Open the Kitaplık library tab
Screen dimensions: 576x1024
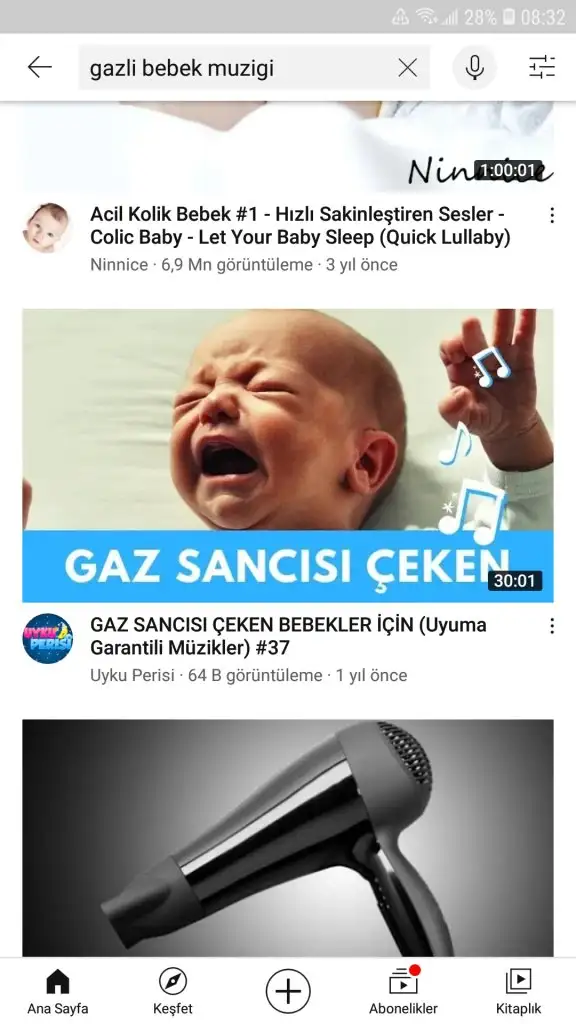[519, 991]
